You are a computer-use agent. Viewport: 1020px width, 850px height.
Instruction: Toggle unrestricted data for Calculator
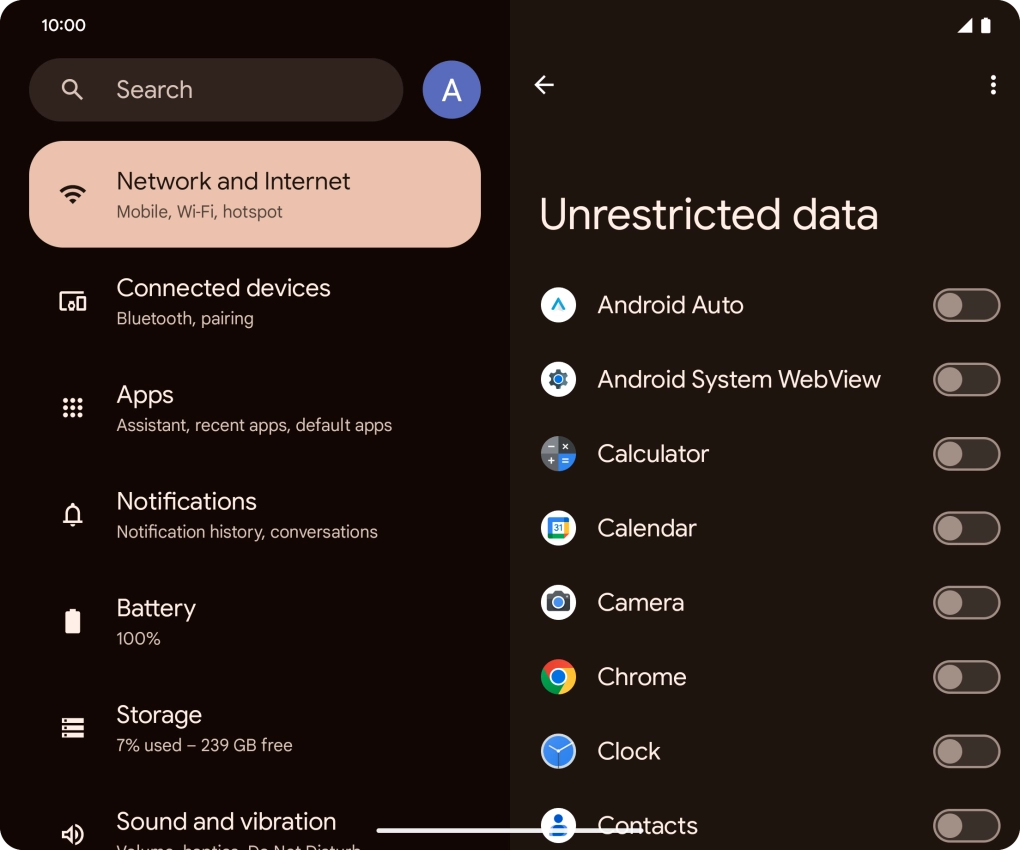[x=966, y=454]
